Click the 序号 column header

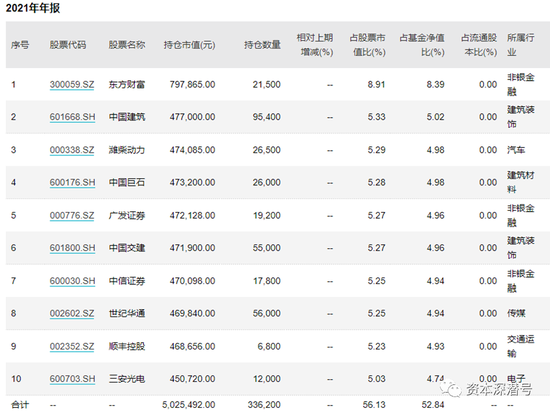pos(20,45)
